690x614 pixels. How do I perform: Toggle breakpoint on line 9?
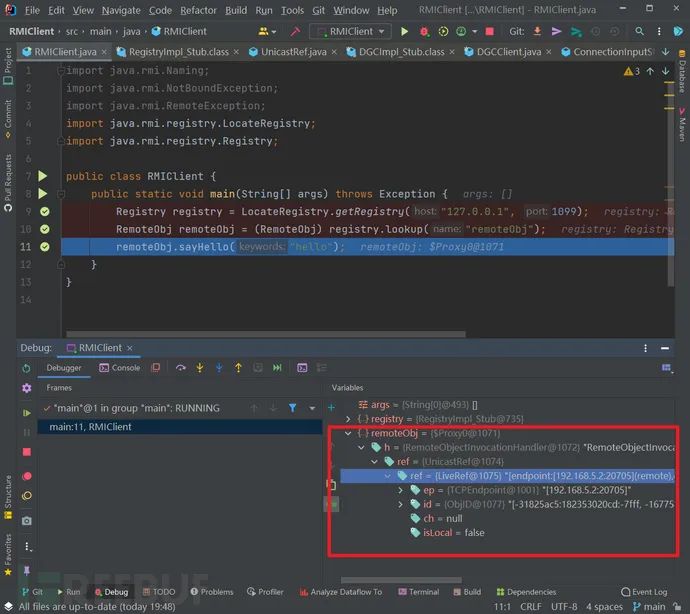(x=45, y=212)
